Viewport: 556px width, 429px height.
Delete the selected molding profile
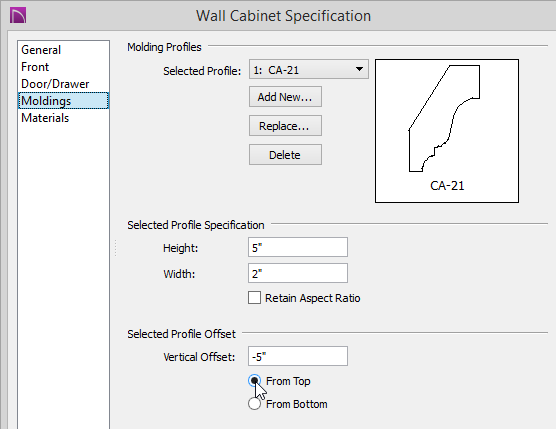(x=285, y=155)
